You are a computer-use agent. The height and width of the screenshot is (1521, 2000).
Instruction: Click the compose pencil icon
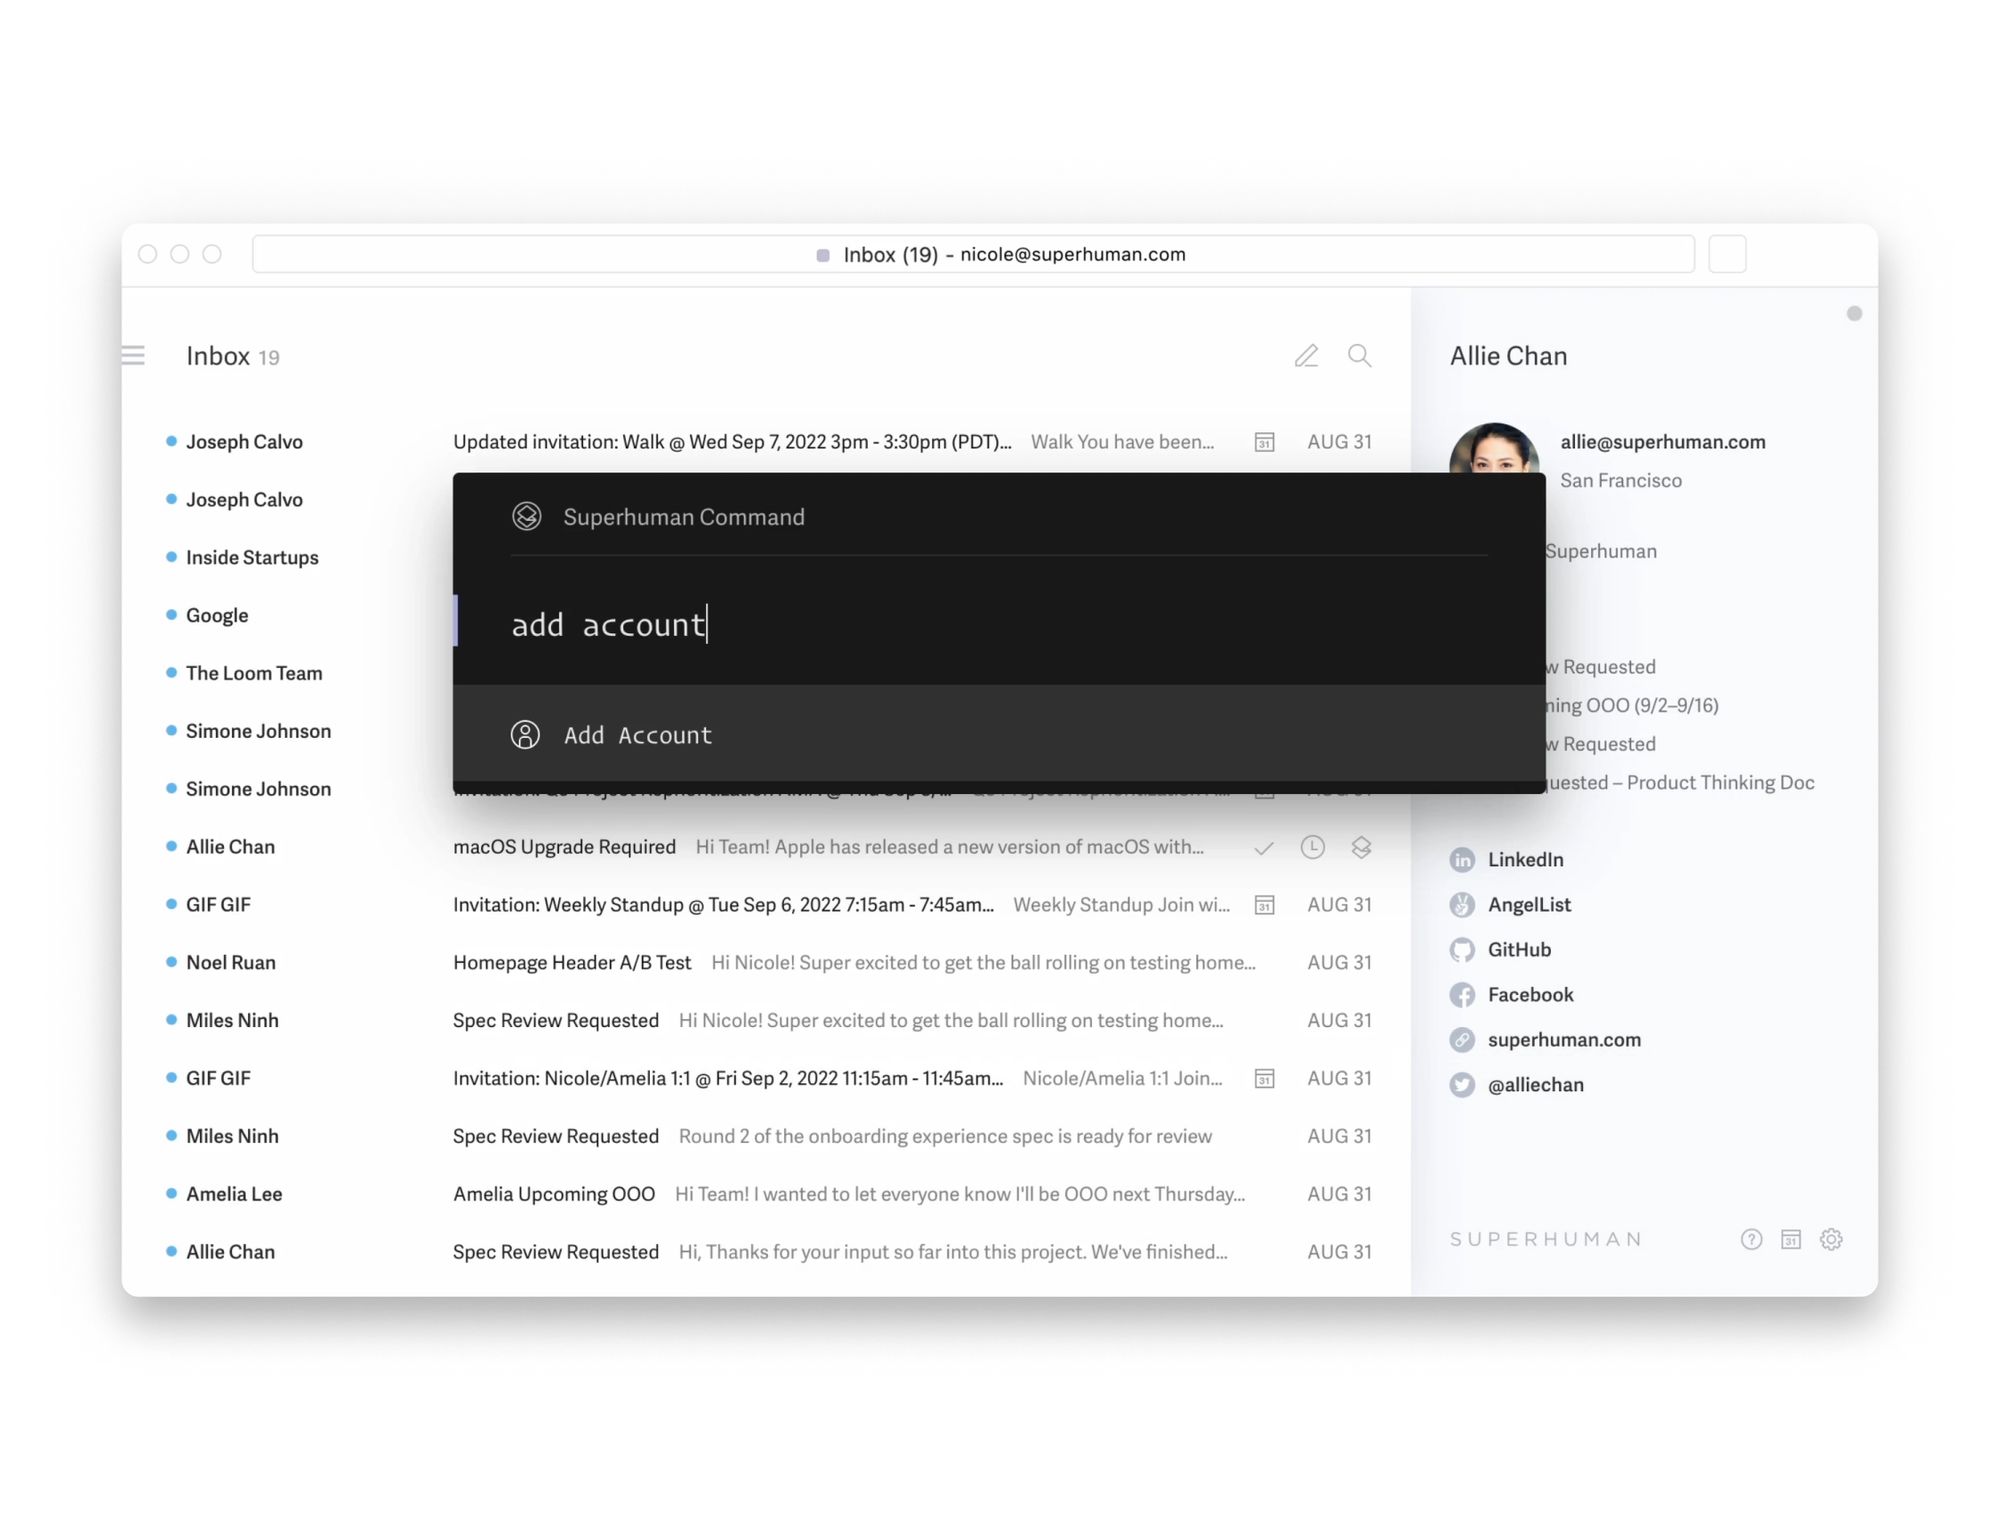coord(1306,356)
